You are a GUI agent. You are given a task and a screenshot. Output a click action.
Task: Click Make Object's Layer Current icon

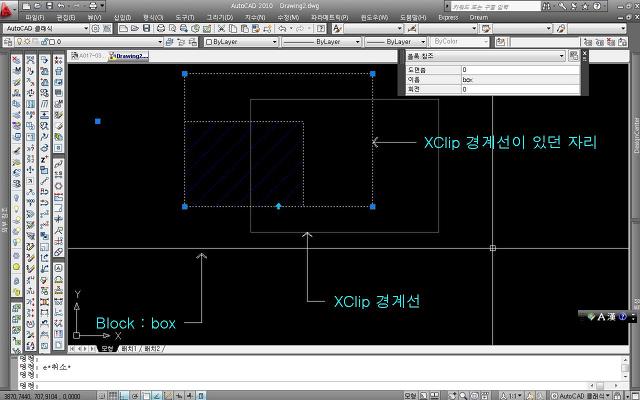click(170, 42)
